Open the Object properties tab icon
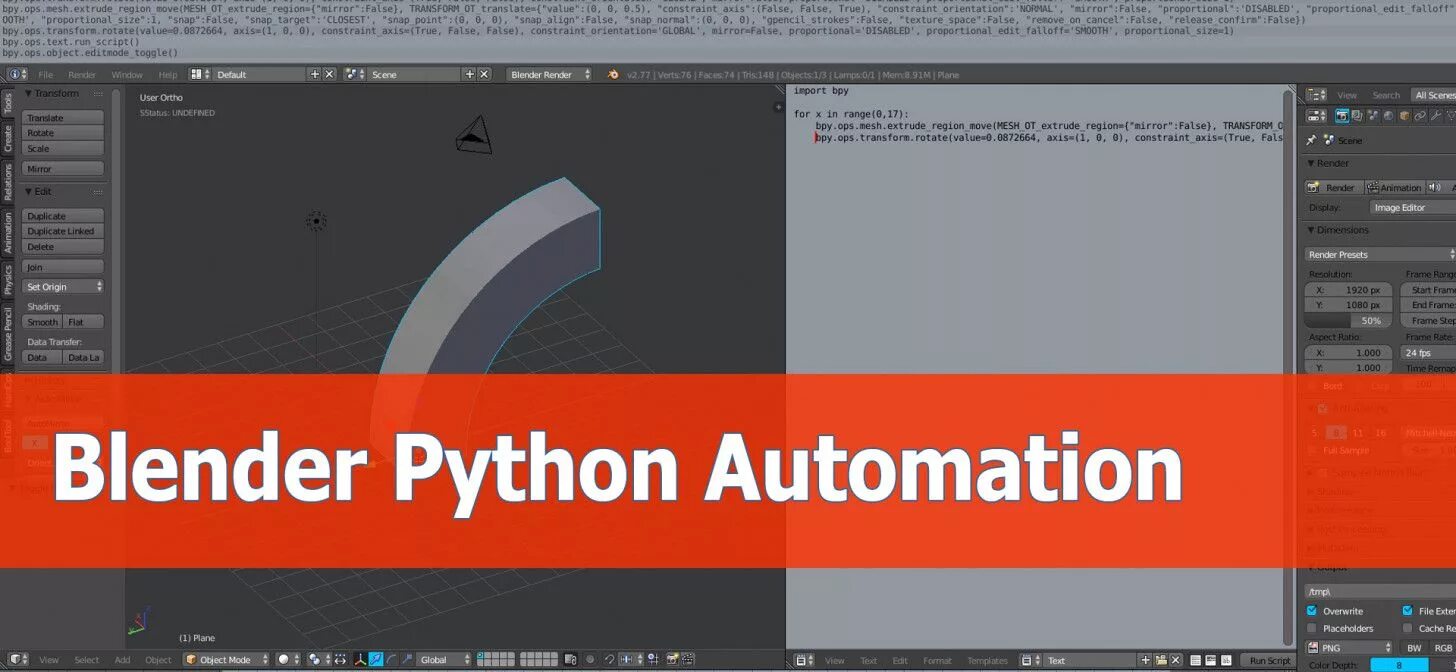This screenshot has width=1456, height=672. click(x=1404, y=116)
